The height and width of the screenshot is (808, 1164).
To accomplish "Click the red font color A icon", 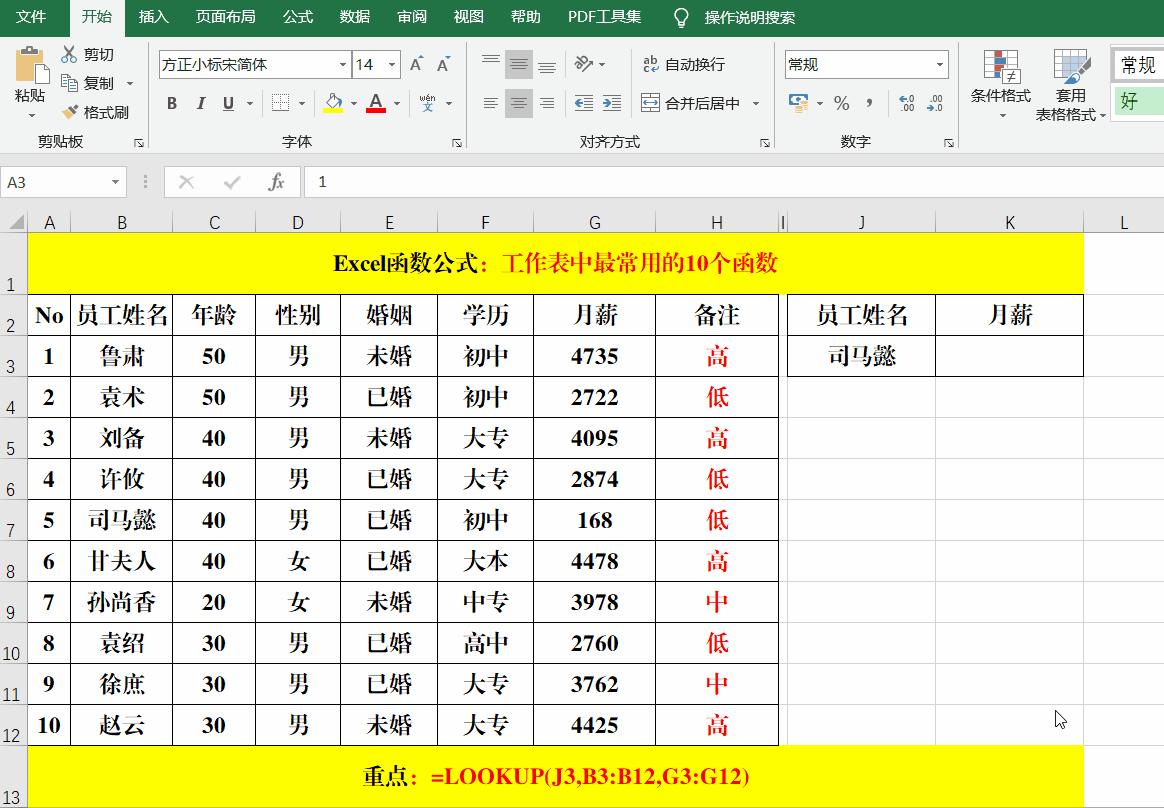I will tap(376, 102).
